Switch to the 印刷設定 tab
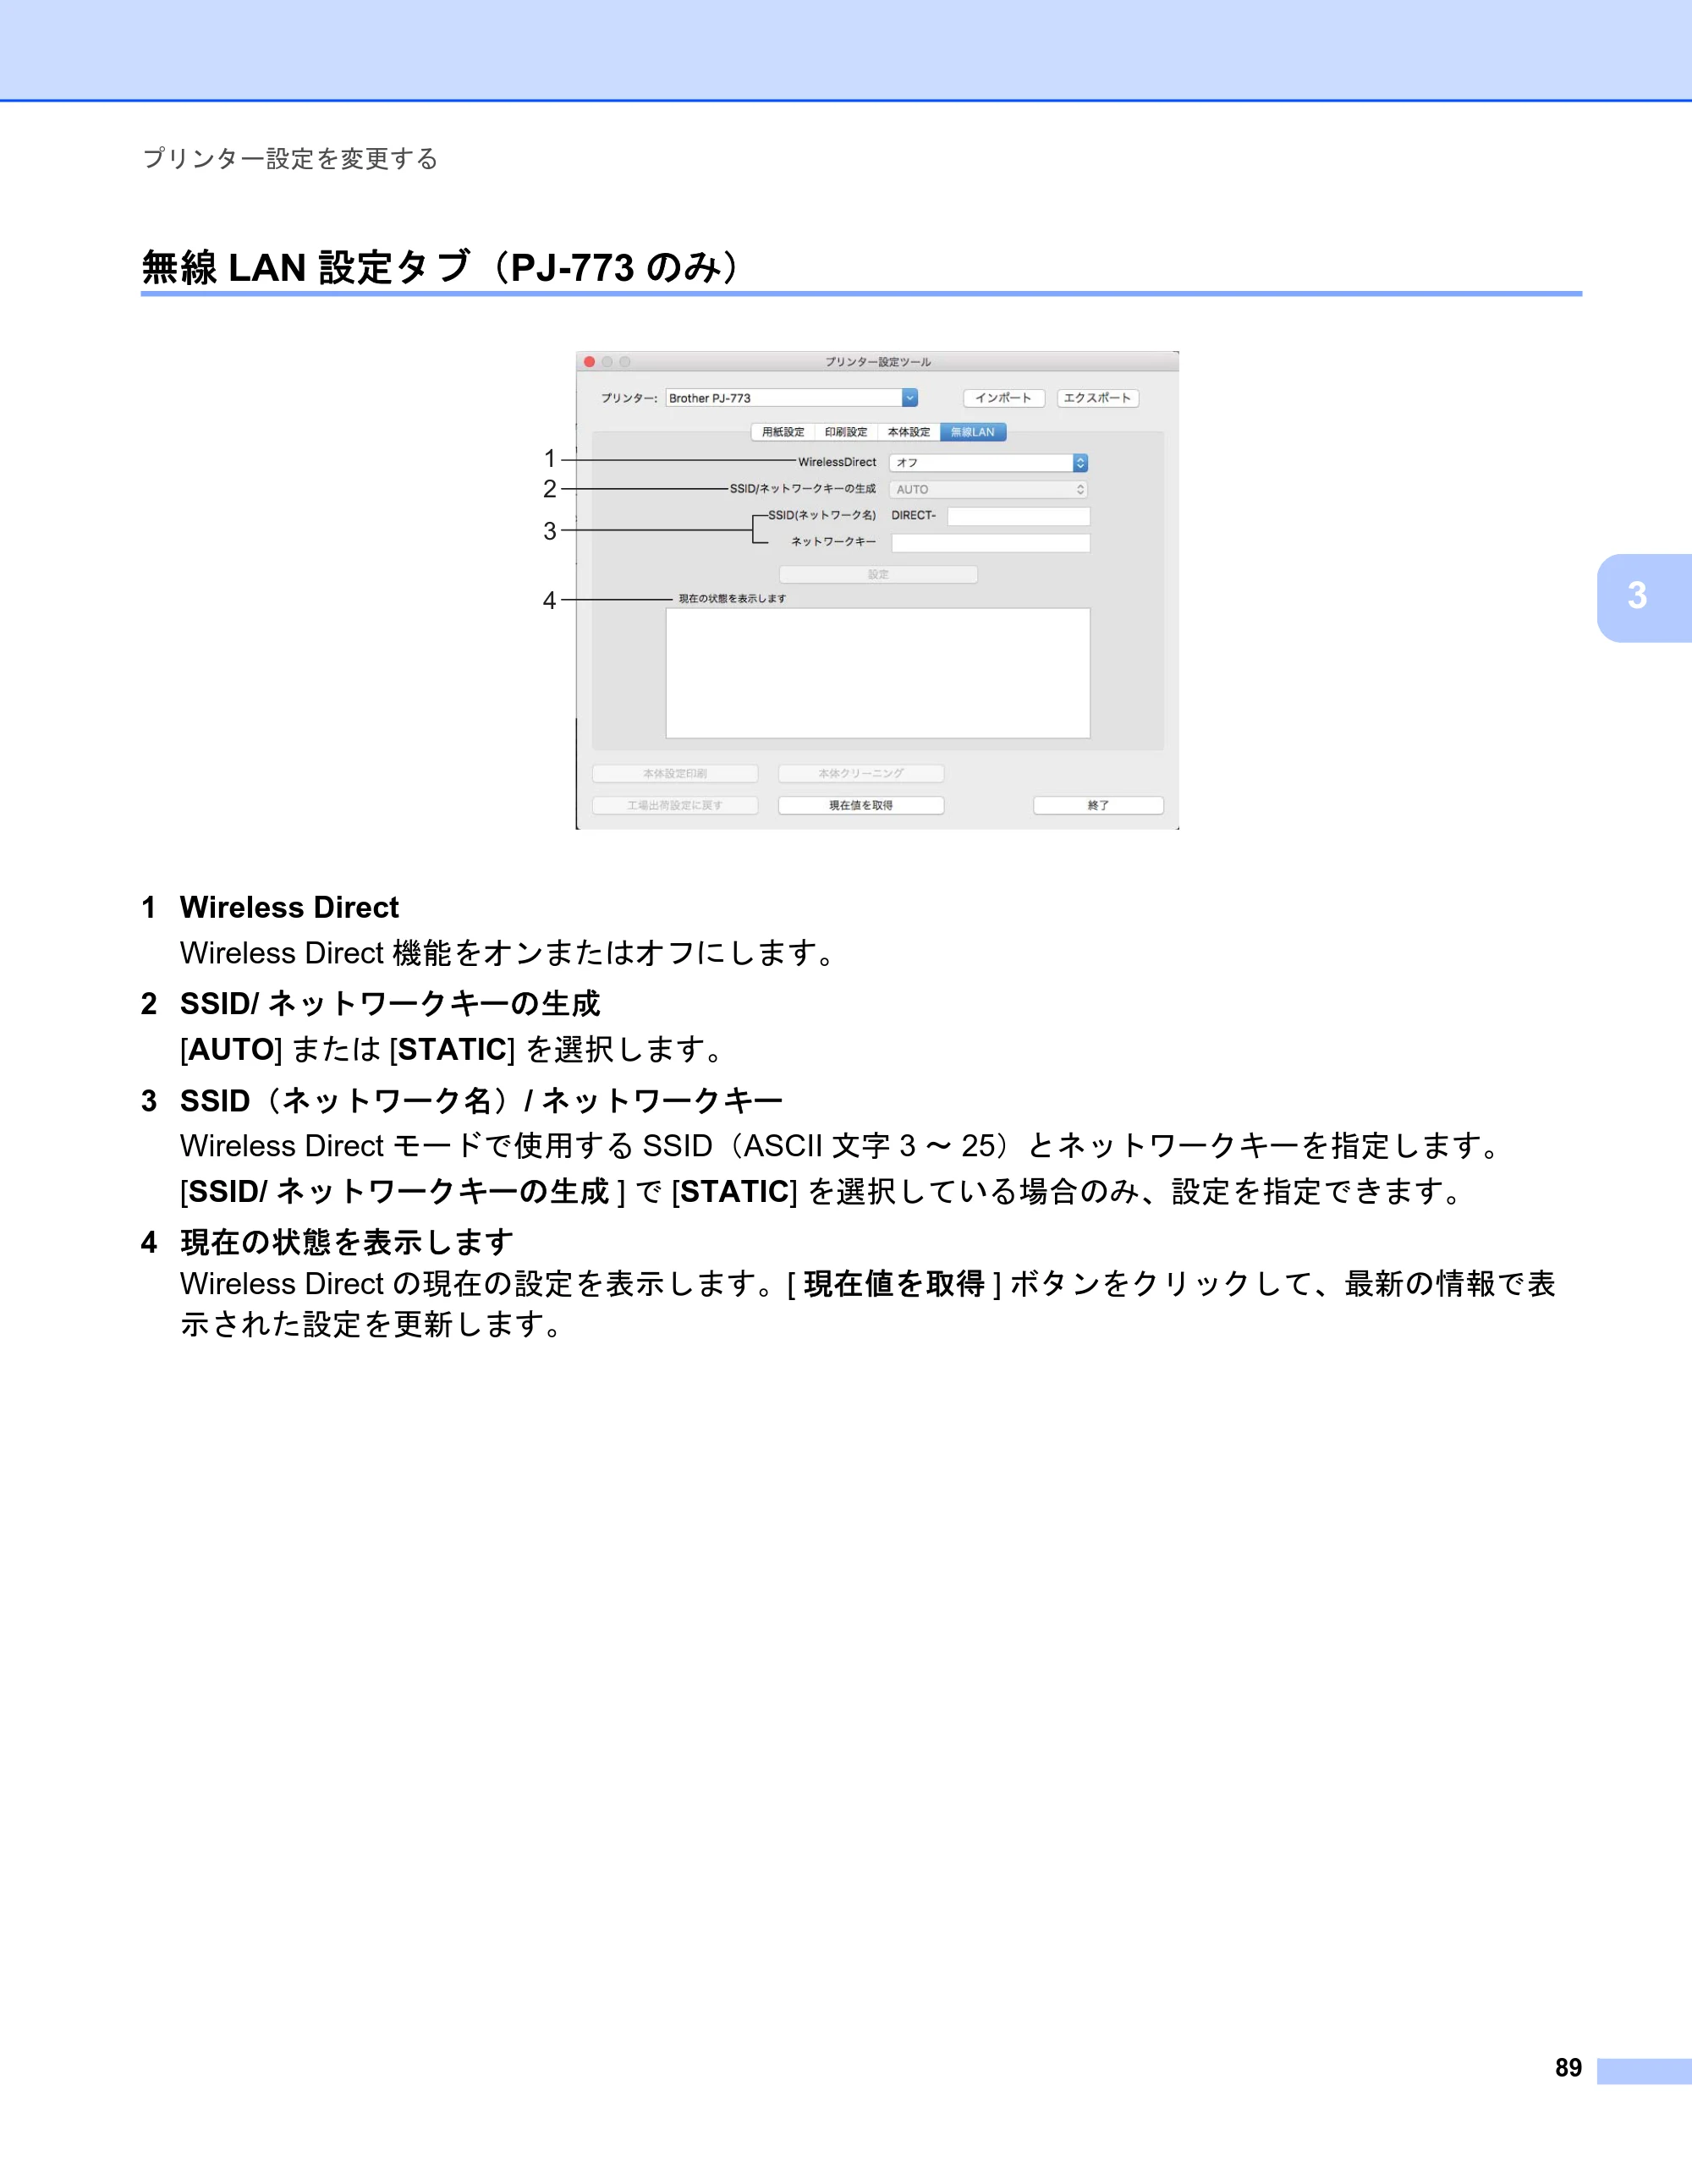The width and height of the screenshot is (1692, 2184). coord(846,432)
